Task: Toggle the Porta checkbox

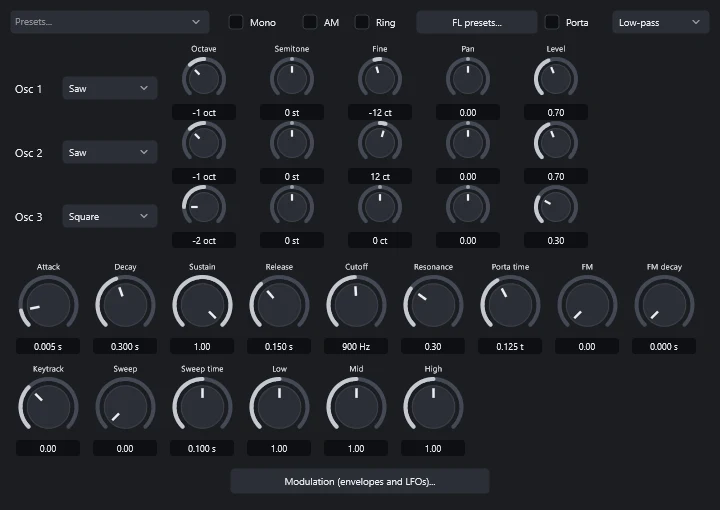Action: tap(552, 22)
